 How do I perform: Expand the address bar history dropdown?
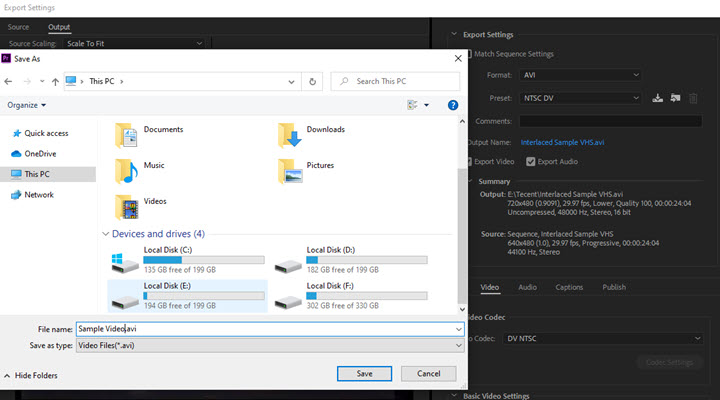(291, 82)
